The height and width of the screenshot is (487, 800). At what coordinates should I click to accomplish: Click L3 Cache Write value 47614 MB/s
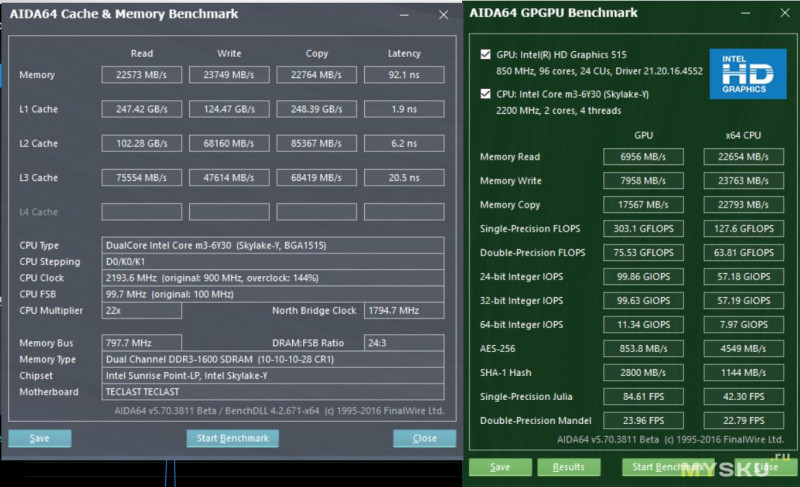coord(229,177)
